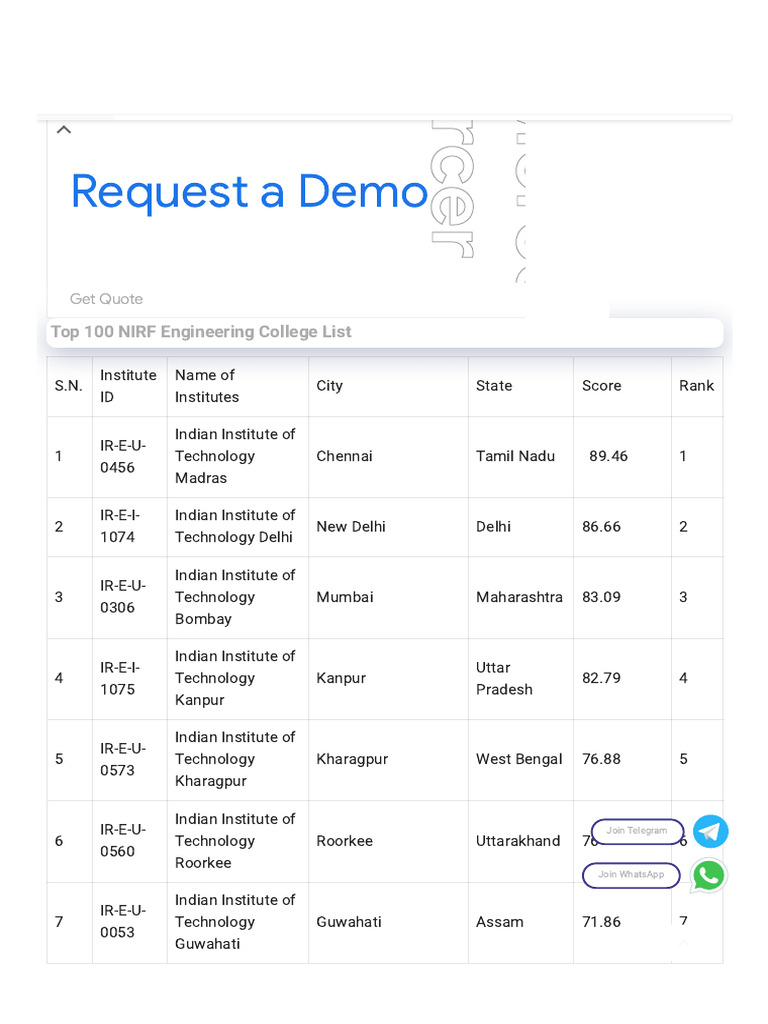This screenshot has width=768, height=1024.
Task: Click the Get Quote ad text
Action: [x=106, y=299]
